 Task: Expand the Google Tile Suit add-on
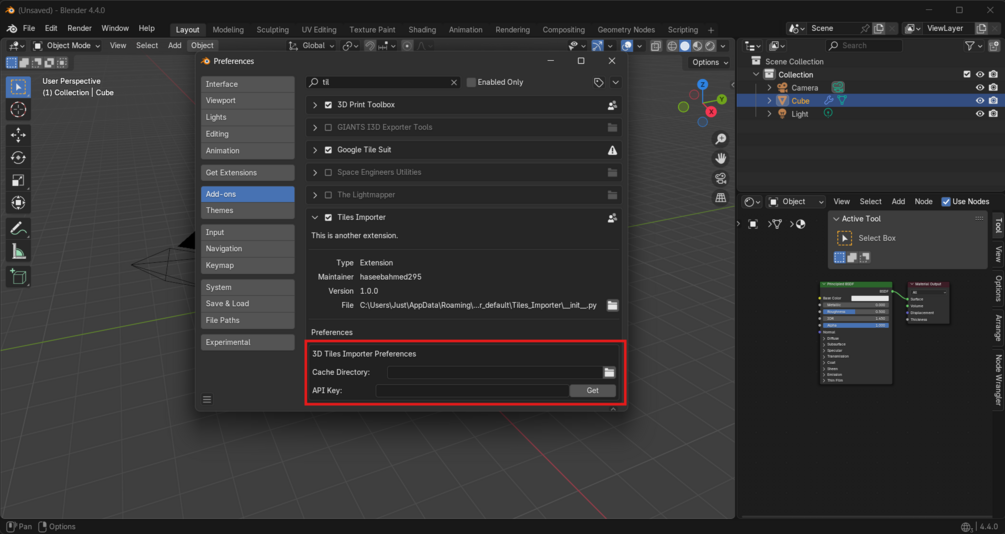pos(315,150)
